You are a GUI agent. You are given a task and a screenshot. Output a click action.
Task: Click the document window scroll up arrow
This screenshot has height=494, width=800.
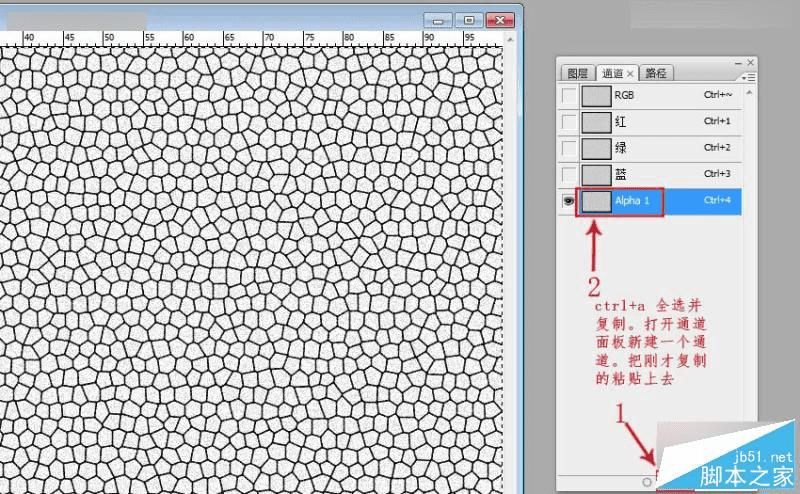510,39
